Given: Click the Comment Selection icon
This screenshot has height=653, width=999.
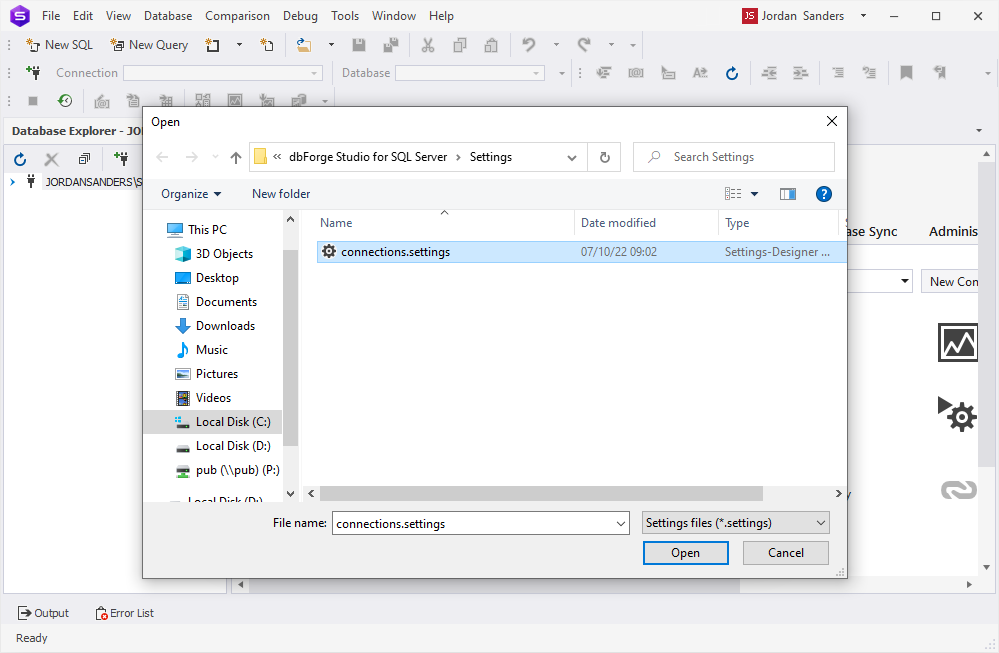Looking at the screenshot, I should [838, 73].
